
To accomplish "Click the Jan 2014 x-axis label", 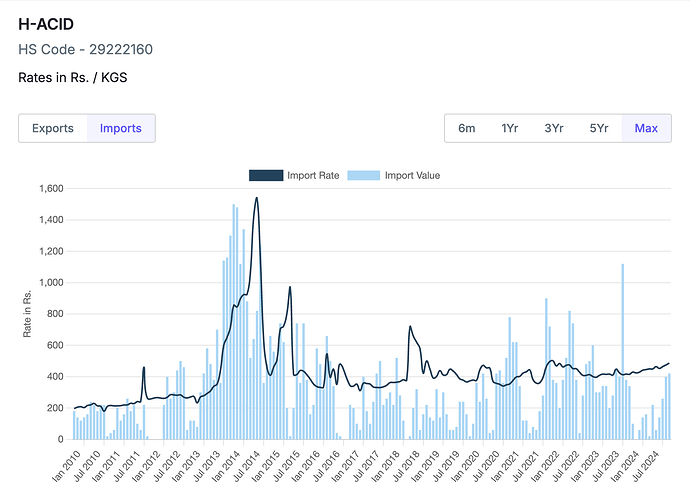I will [227, 466].
